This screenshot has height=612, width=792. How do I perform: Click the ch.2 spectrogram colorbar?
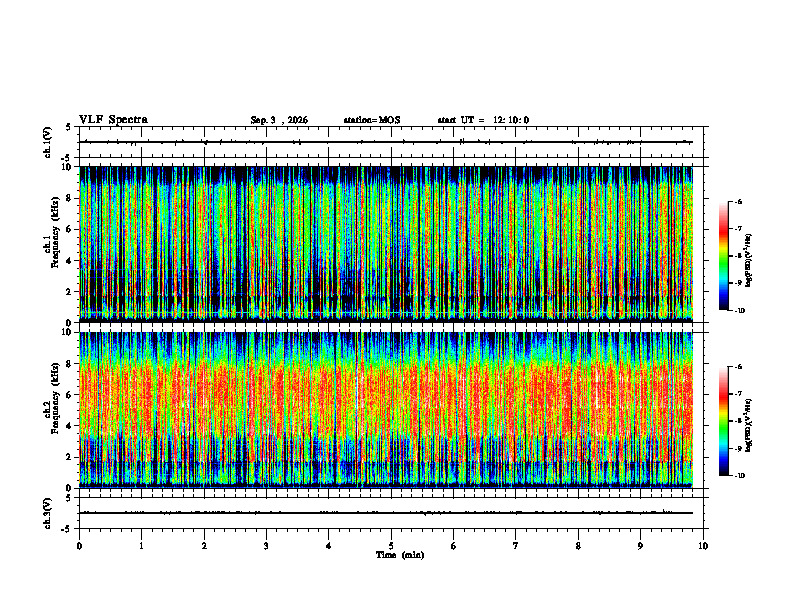723,421
